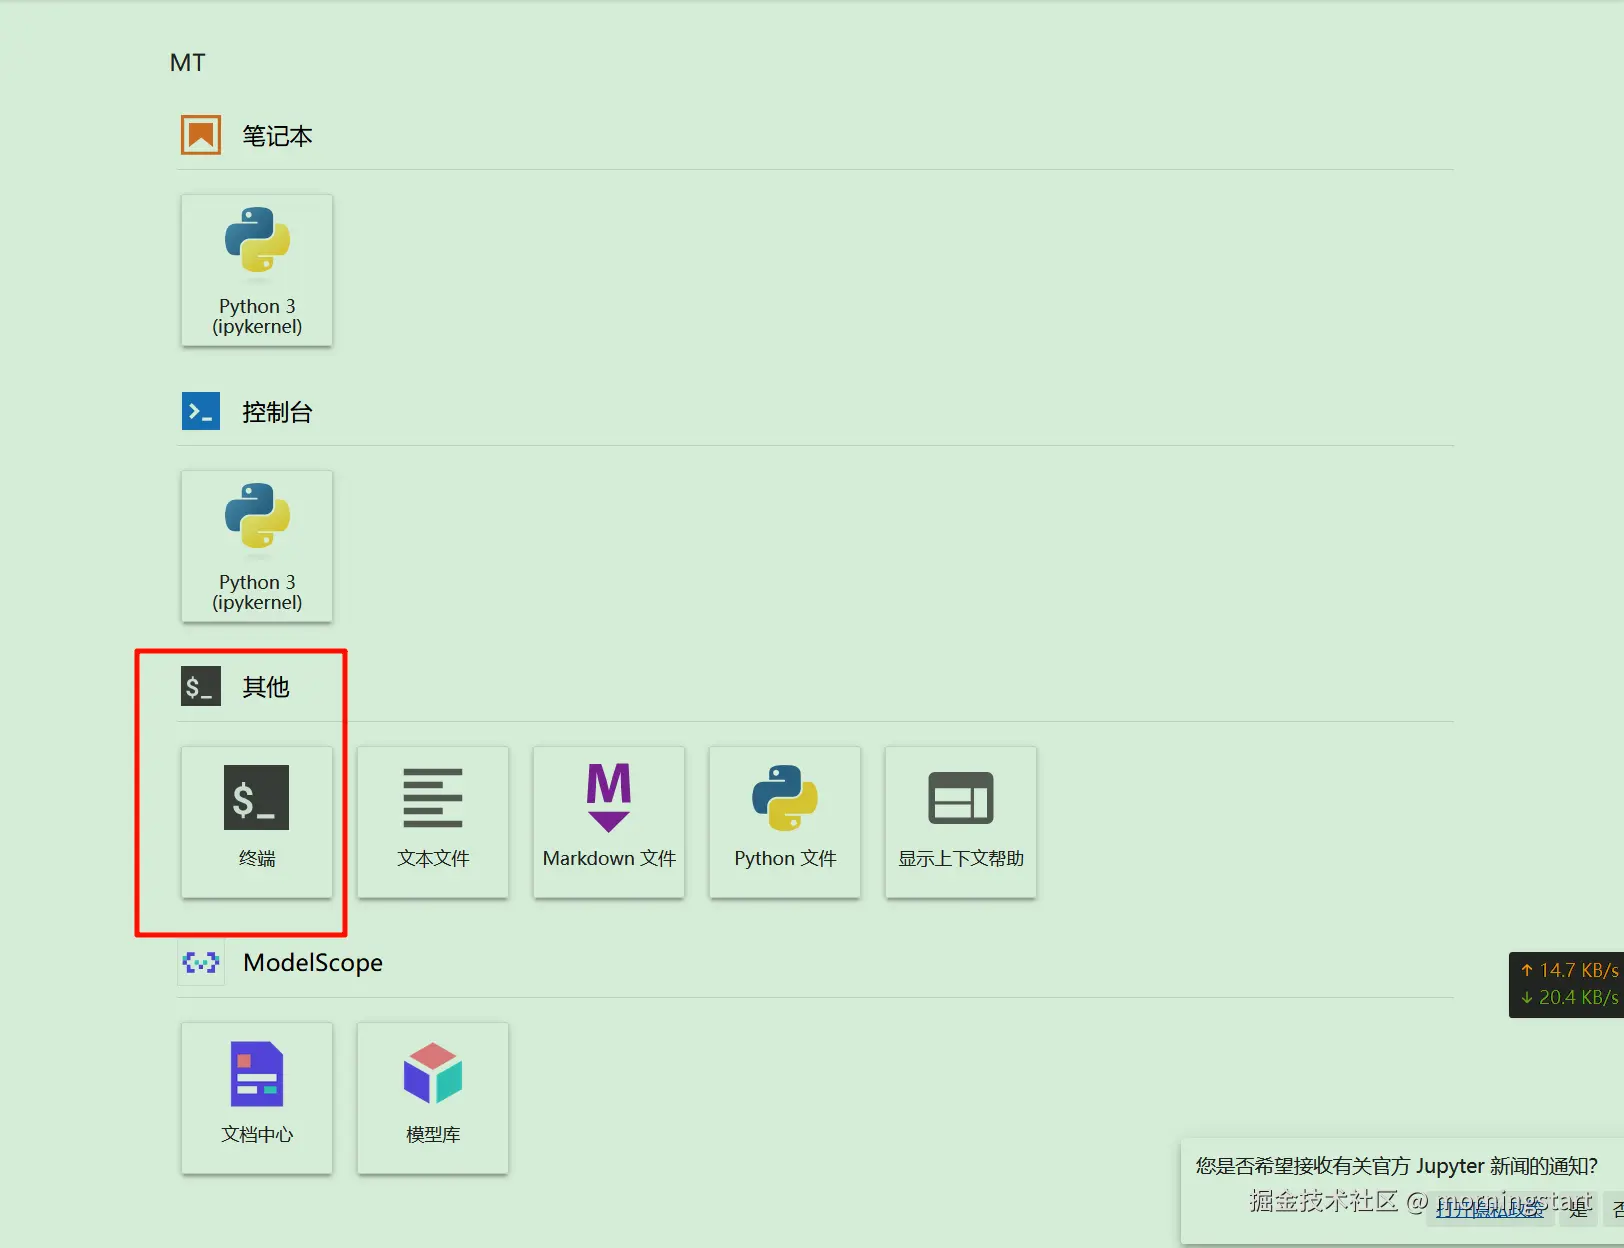Create a new 文本文件 text file
This screenshot has height=1248, width=1624.
433,822
